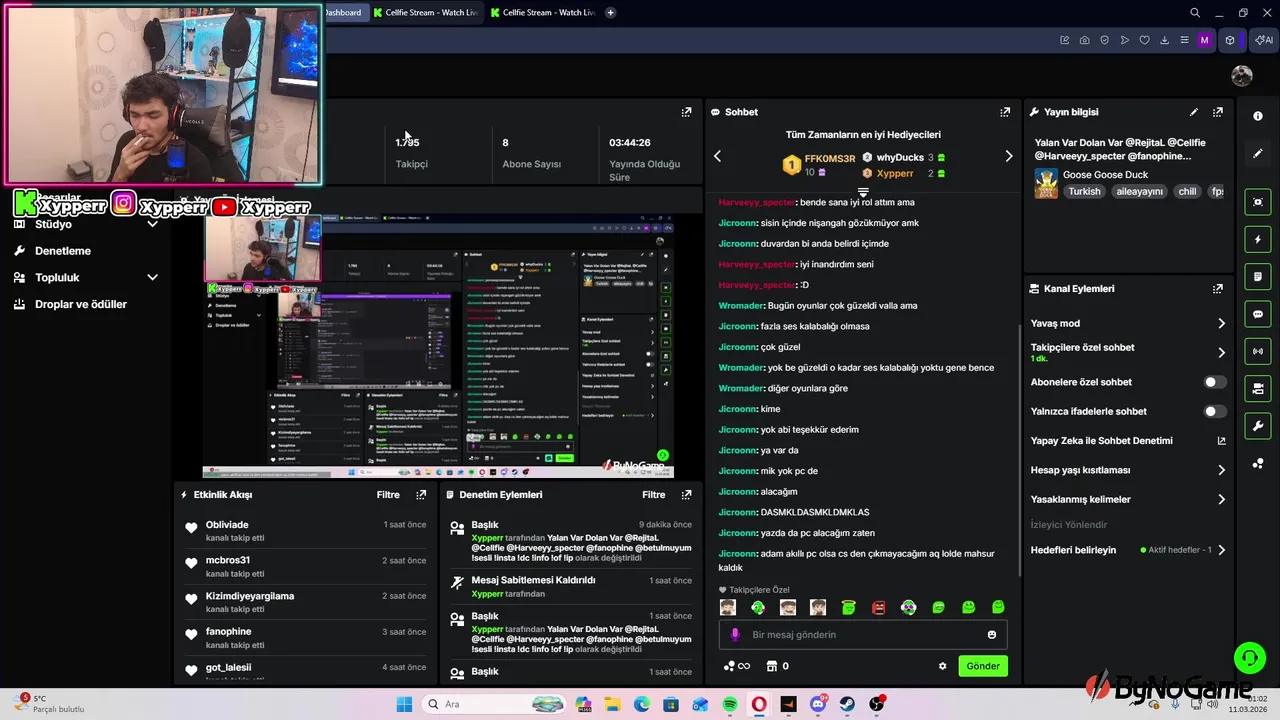Open Filtre in Etkinlik Akışı panel

(x=388, y=495)
